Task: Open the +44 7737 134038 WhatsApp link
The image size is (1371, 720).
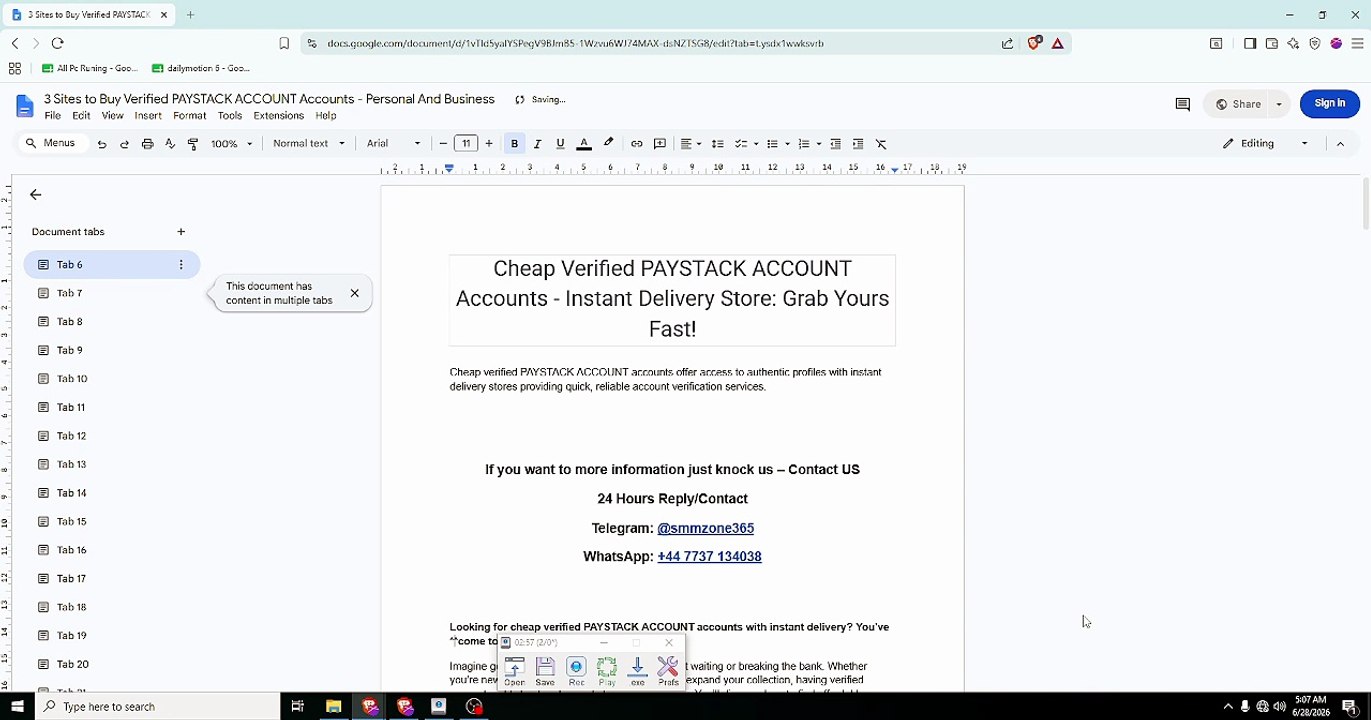Action: click(709, 557)
